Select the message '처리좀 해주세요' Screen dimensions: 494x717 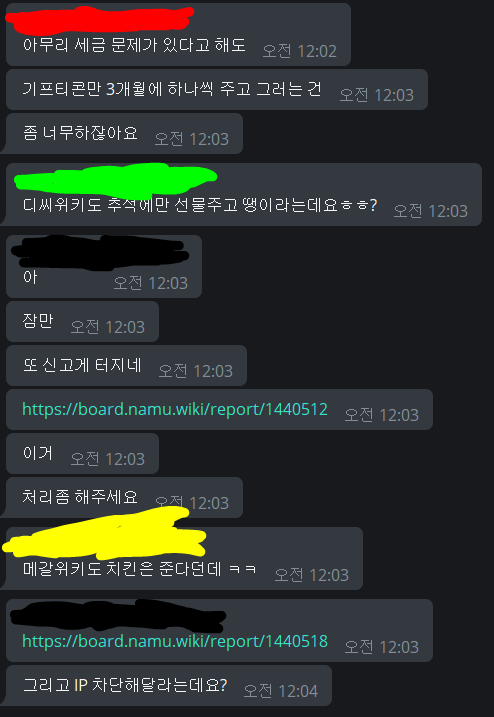(x=80, y=497)
